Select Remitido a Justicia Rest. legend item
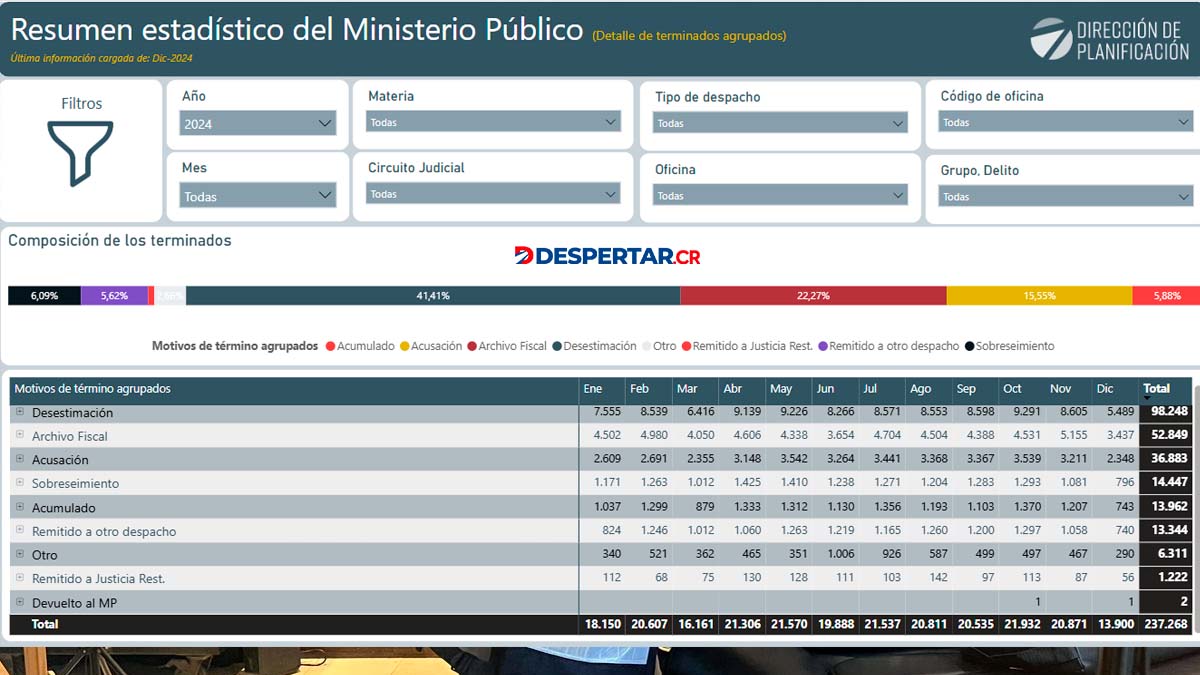 coord(747,346)
